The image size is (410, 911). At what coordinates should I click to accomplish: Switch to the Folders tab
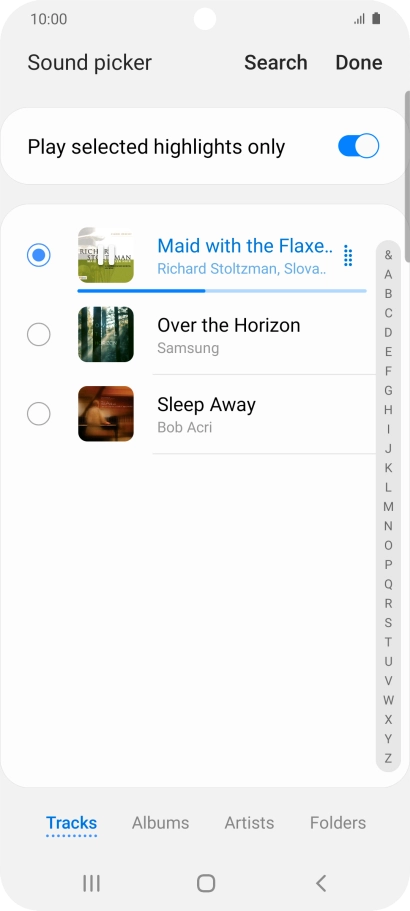[x=338, y=823]
